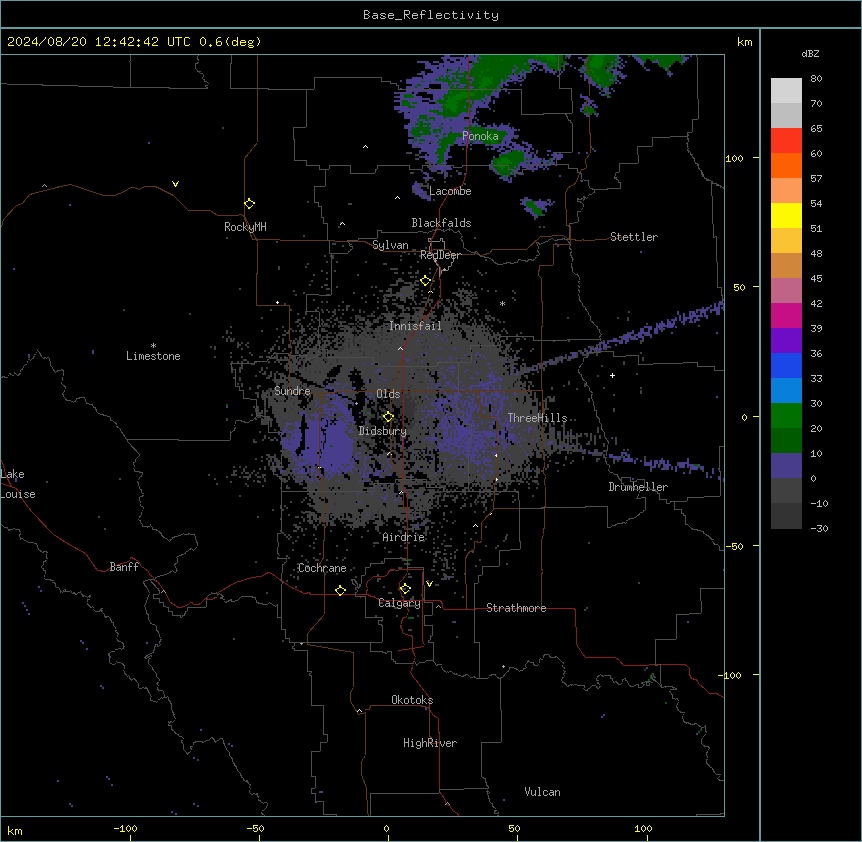
Task: Click the legend value 57
Action: pyautogui.click(x=816, y=178)
